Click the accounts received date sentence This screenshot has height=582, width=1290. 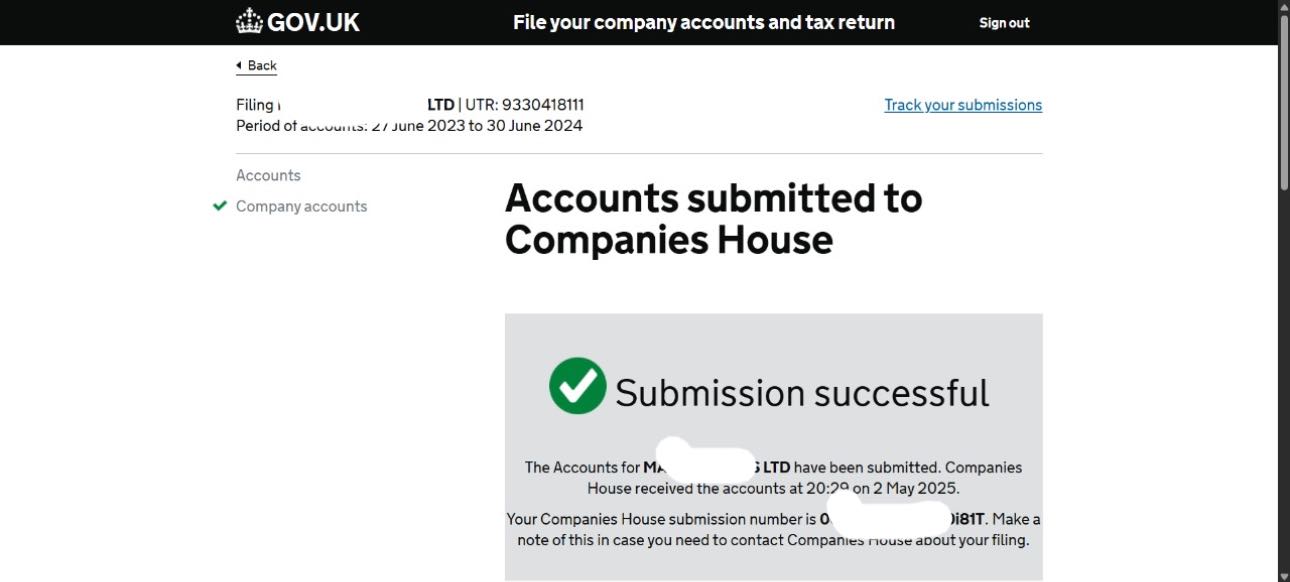(x=772, y=489)
